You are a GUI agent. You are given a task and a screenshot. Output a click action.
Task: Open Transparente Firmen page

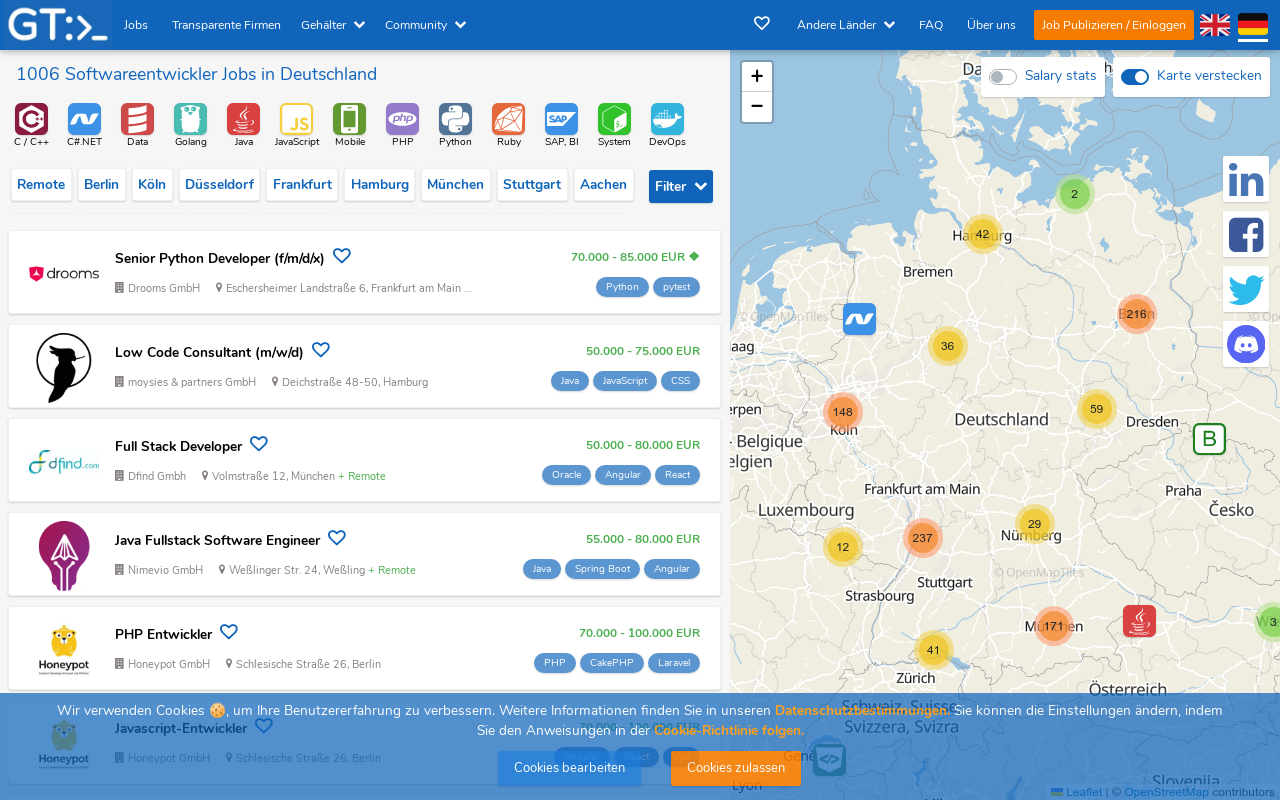pos(226,25)
